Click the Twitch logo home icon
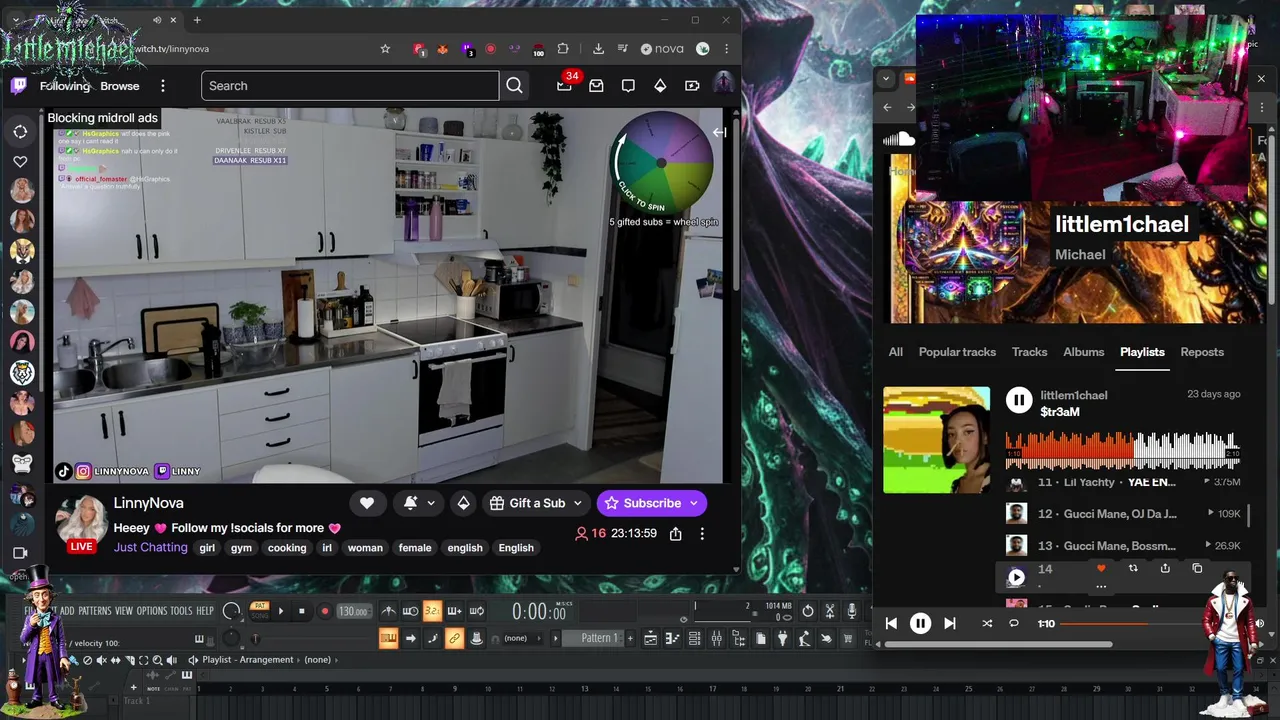The height and width of the screenshot is (720, 1280). pyautogui.click(x=18, y=86)
